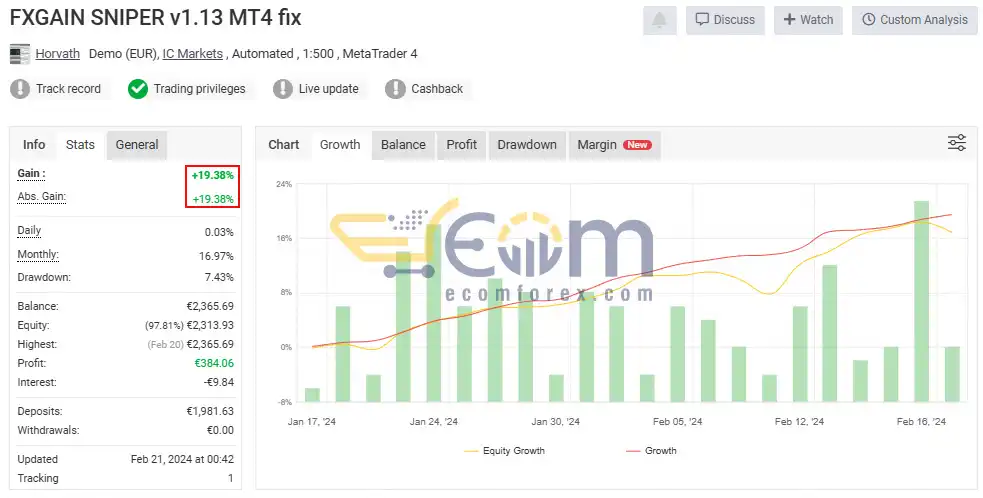Click the tallest bar near Feb 16
This screenshot has height=498, width=983.
click(921, 301)
